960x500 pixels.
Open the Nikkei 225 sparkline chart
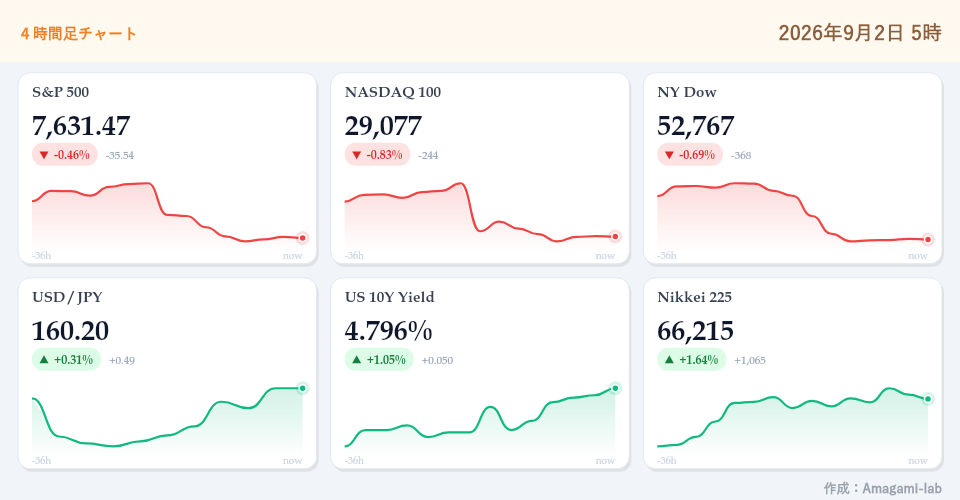(x=793, y=420)
